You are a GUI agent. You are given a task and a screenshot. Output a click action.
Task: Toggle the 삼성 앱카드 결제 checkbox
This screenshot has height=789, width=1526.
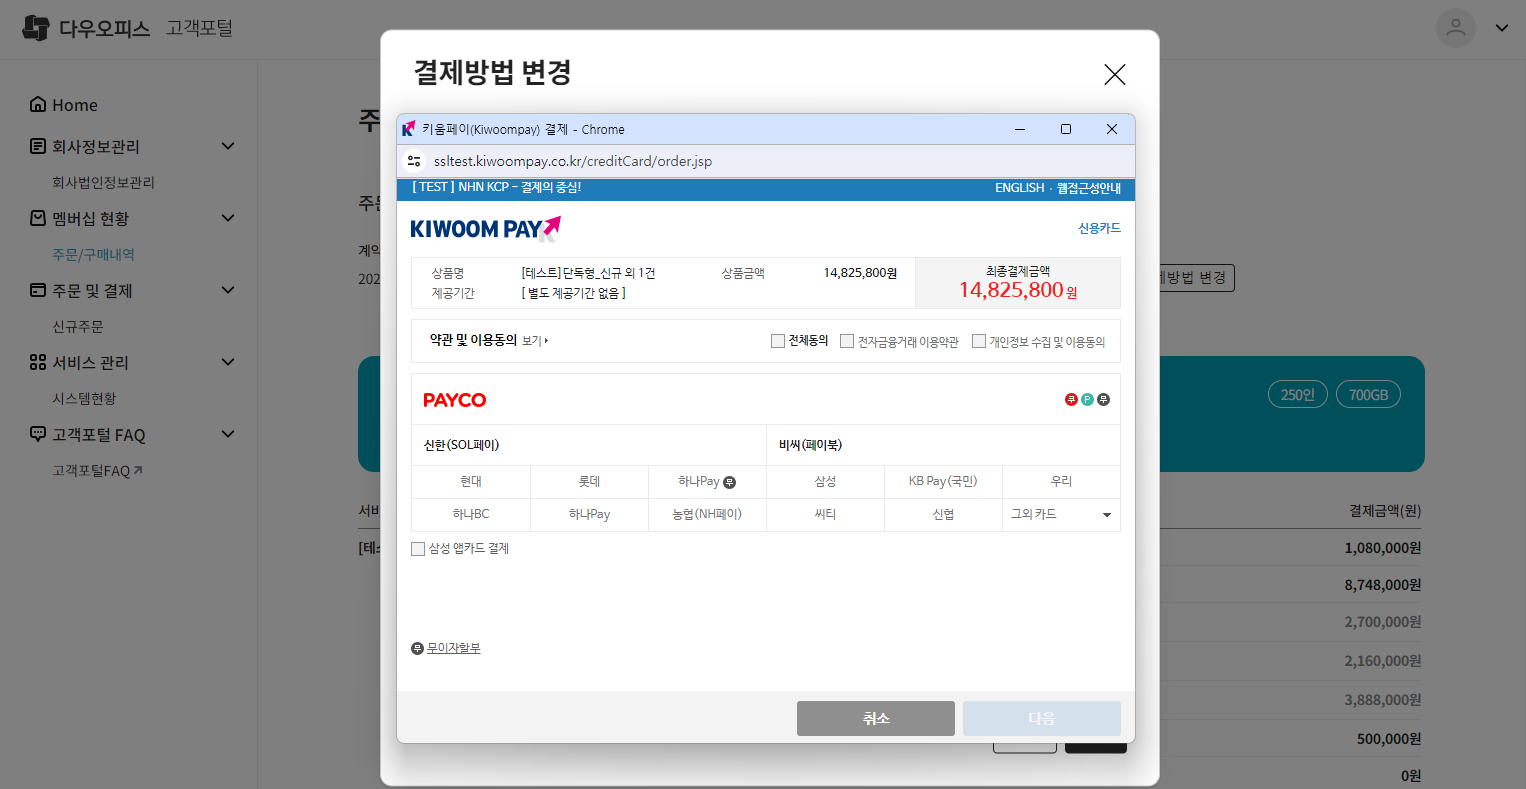pyautogui.click(x=418, y=549)
